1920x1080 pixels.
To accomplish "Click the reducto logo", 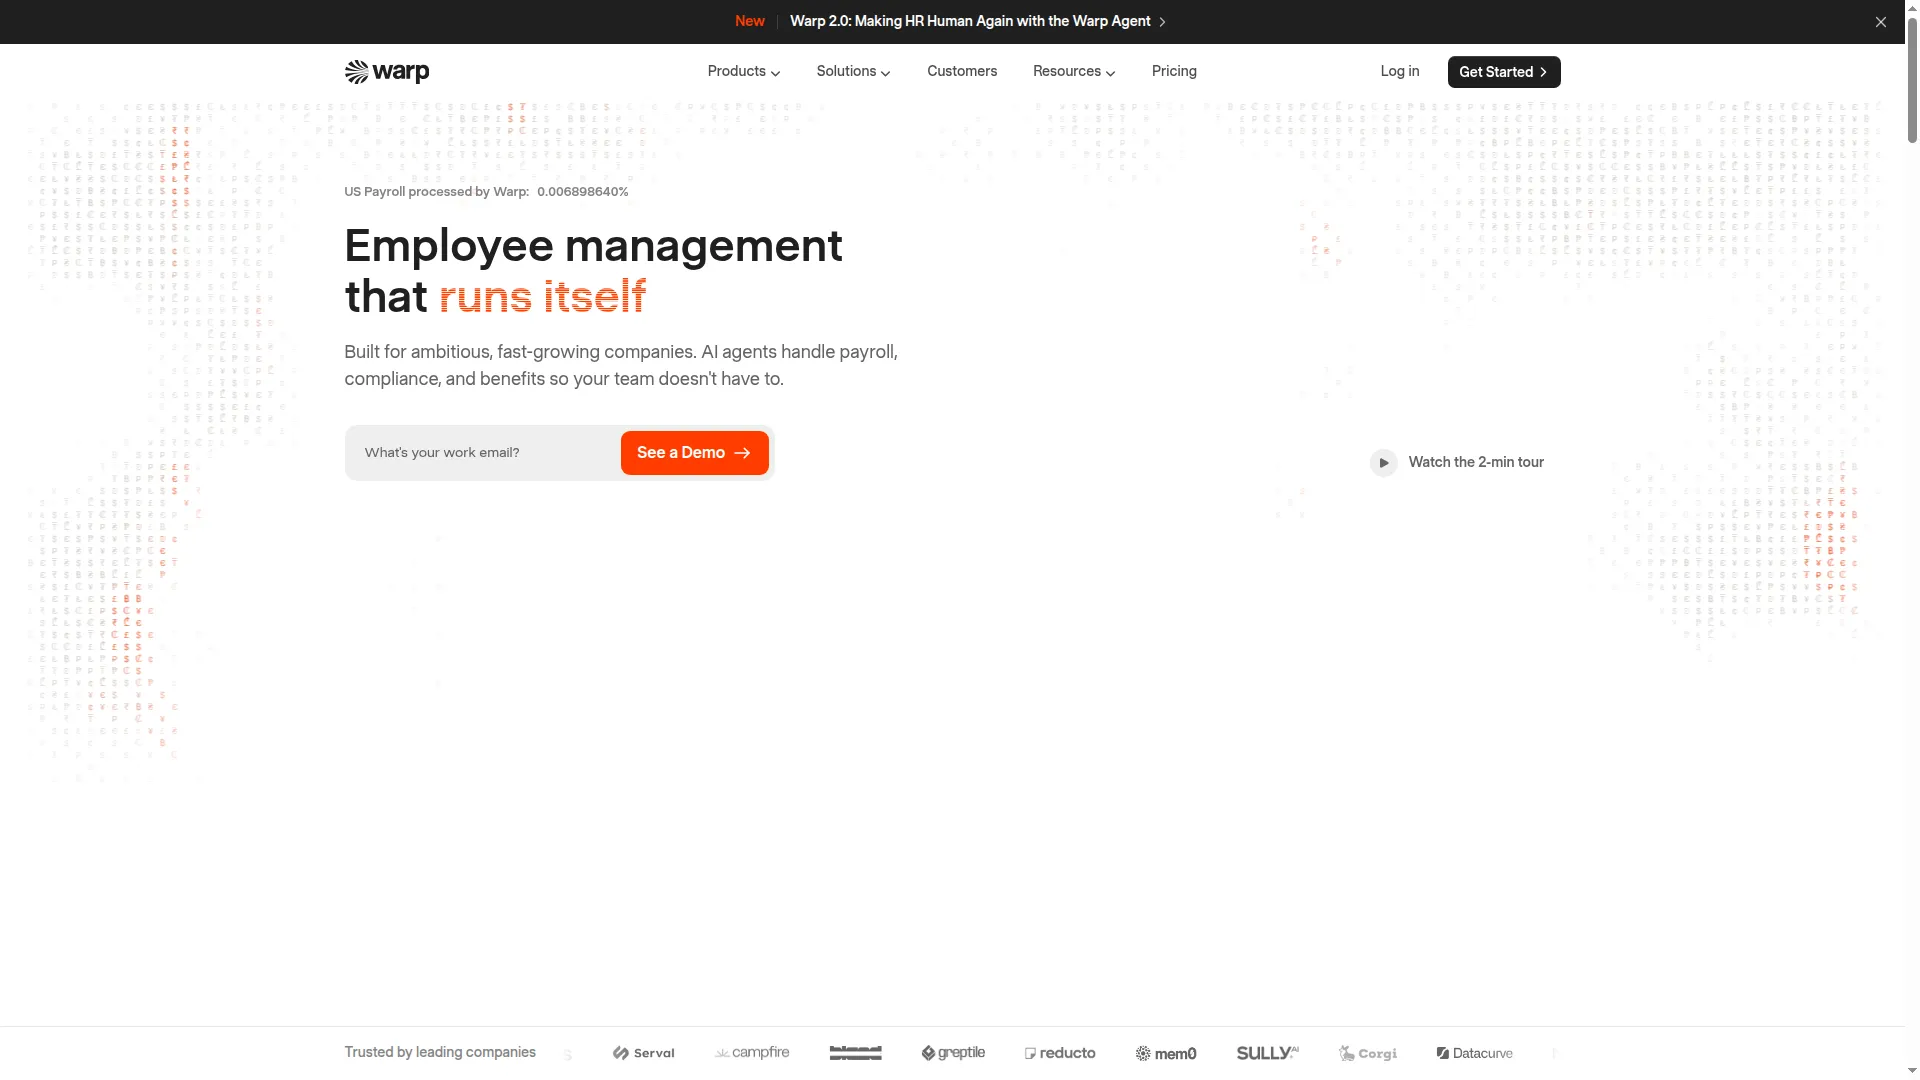I will pos(1060,1053).
